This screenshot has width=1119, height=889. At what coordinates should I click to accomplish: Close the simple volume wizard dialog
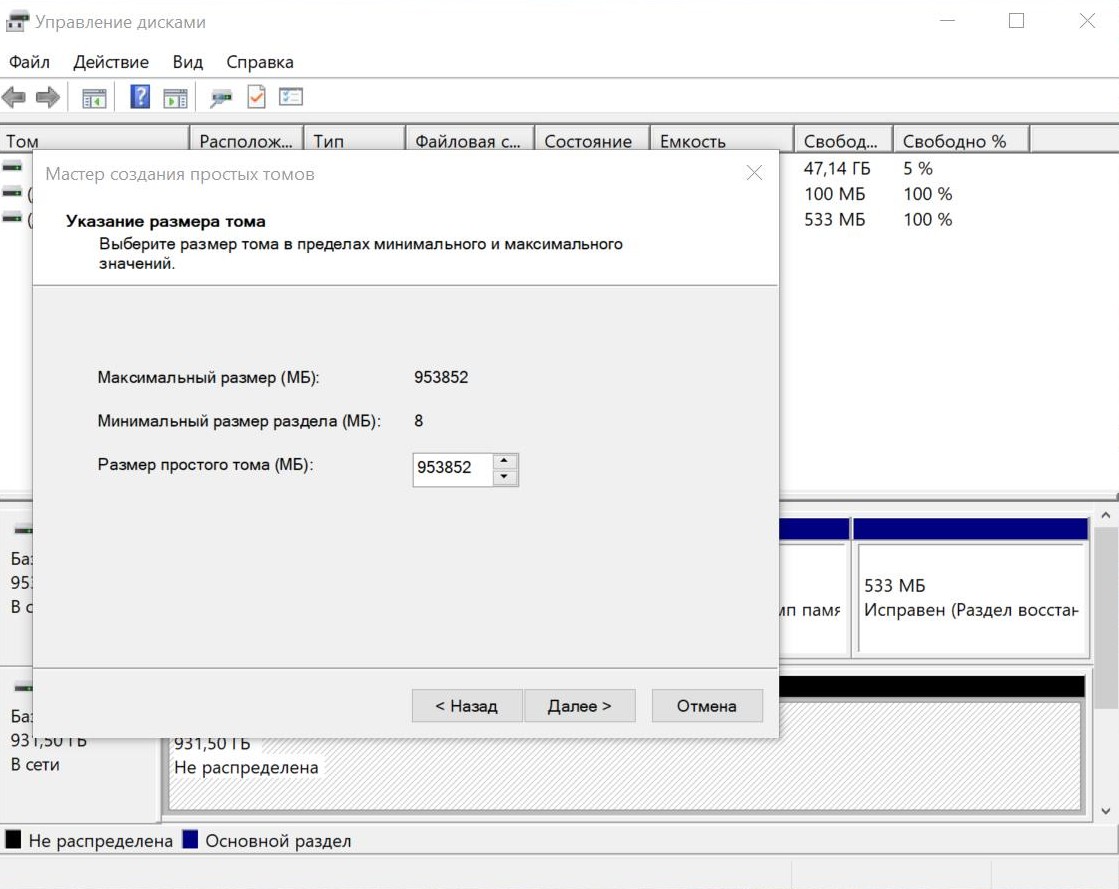(x=754, y=173)
